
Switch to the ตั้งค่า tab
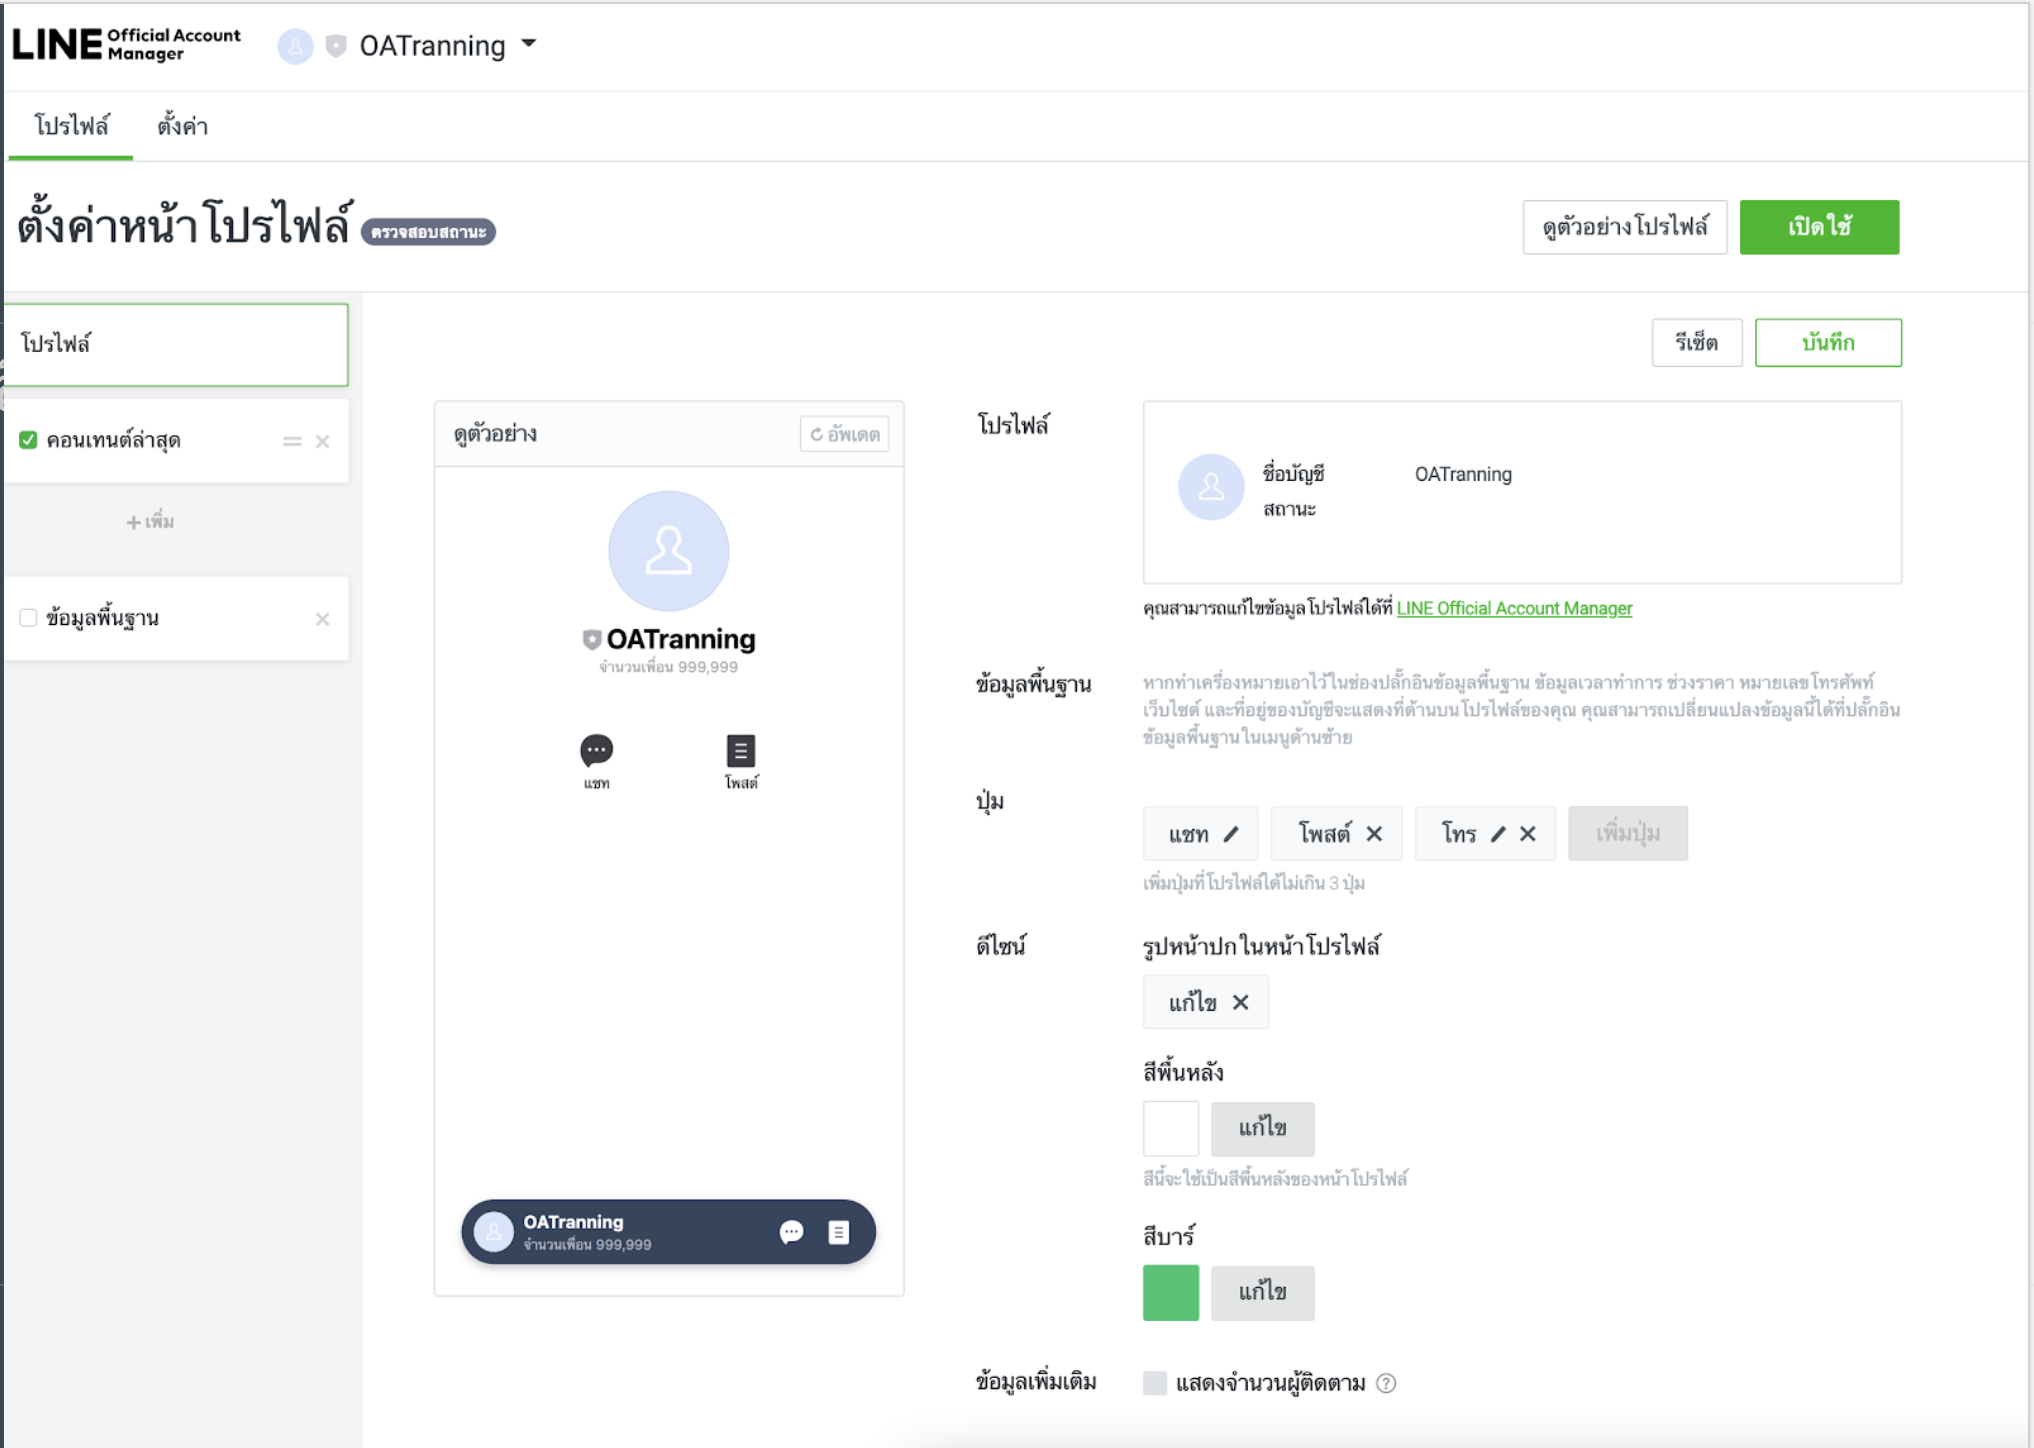(x=182, y=126)
